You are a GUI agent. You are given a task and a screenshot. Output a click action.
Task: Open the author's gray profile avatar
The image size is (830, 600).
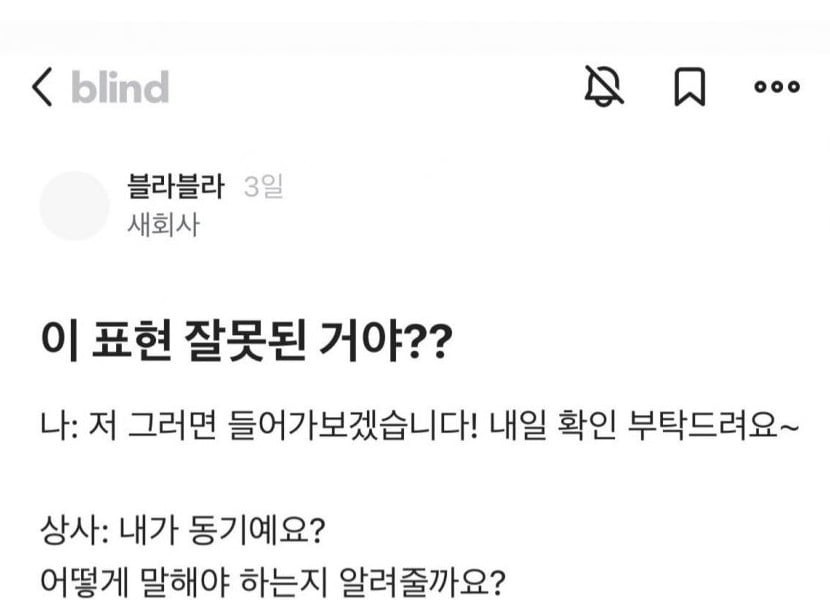pyautogui.click(x=74, y=205)
